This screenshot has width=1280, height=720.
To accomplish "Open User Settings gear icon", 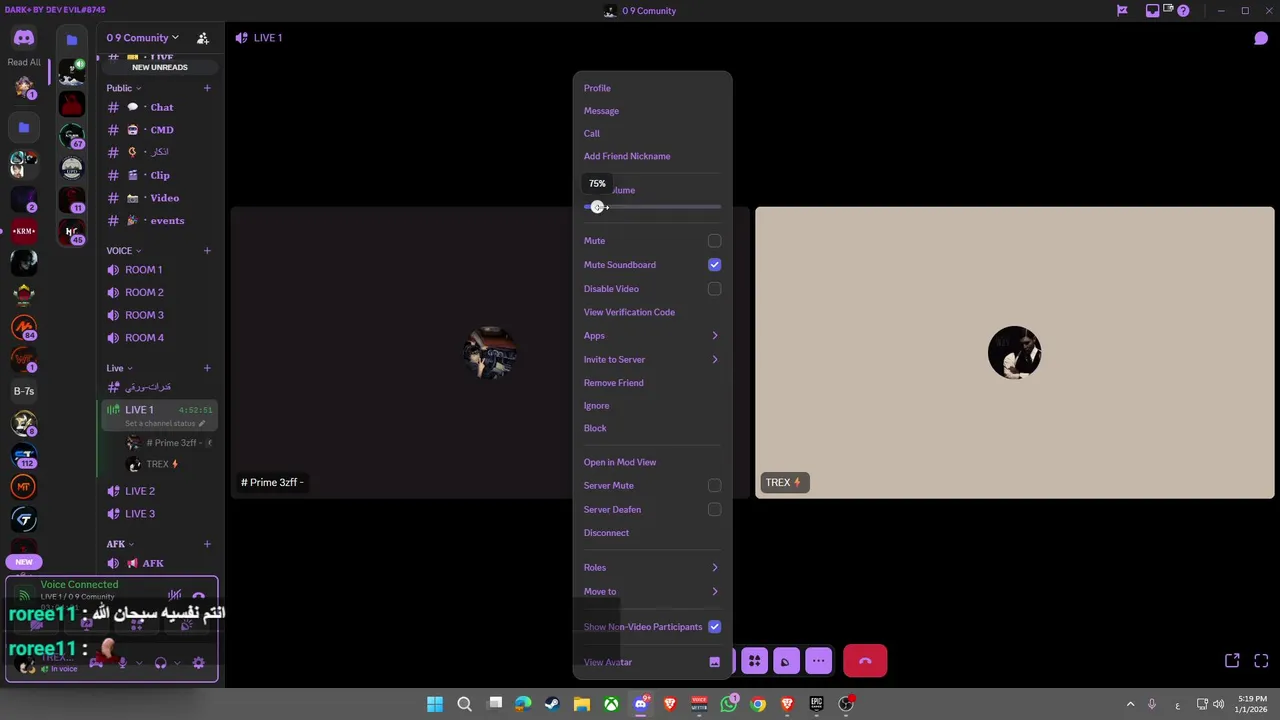I will point(198,663).
